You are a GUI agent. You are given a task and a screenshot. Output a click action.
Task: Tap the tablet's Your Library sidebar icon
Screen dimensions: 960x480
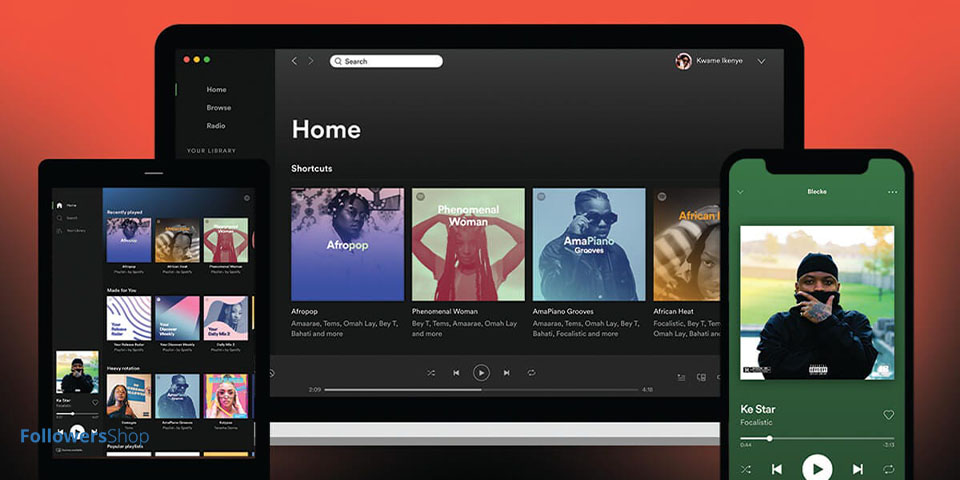[x=59, y=231]
